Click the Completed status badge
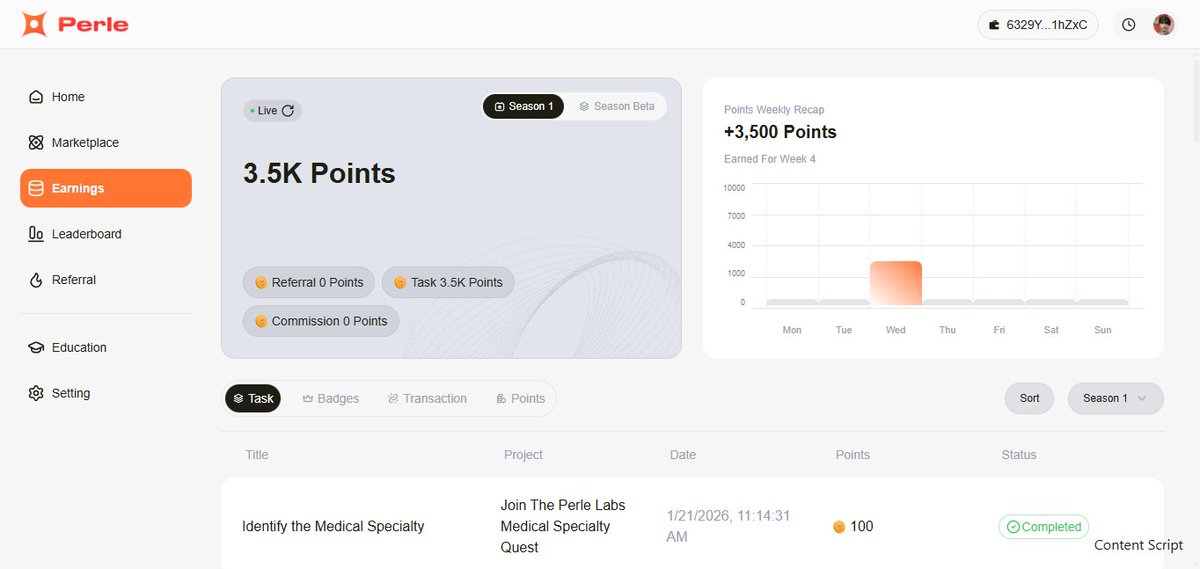 click(x=1043, y=527)
